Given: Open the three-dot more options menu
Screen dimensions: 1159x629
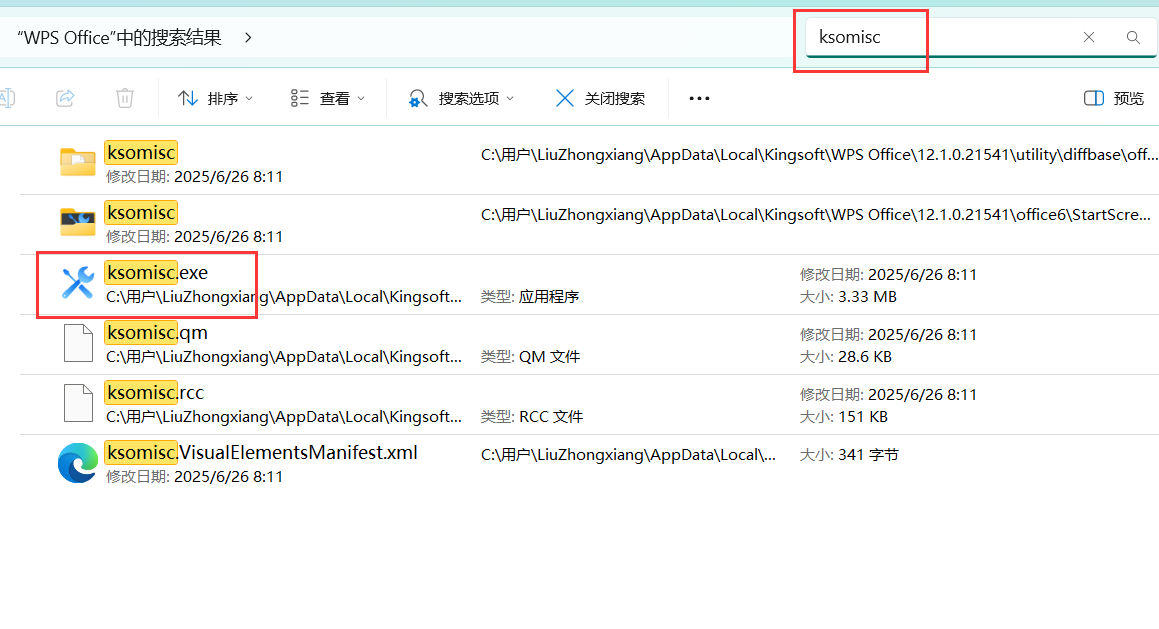Looking at the screenshot, I should click(699, 98).
